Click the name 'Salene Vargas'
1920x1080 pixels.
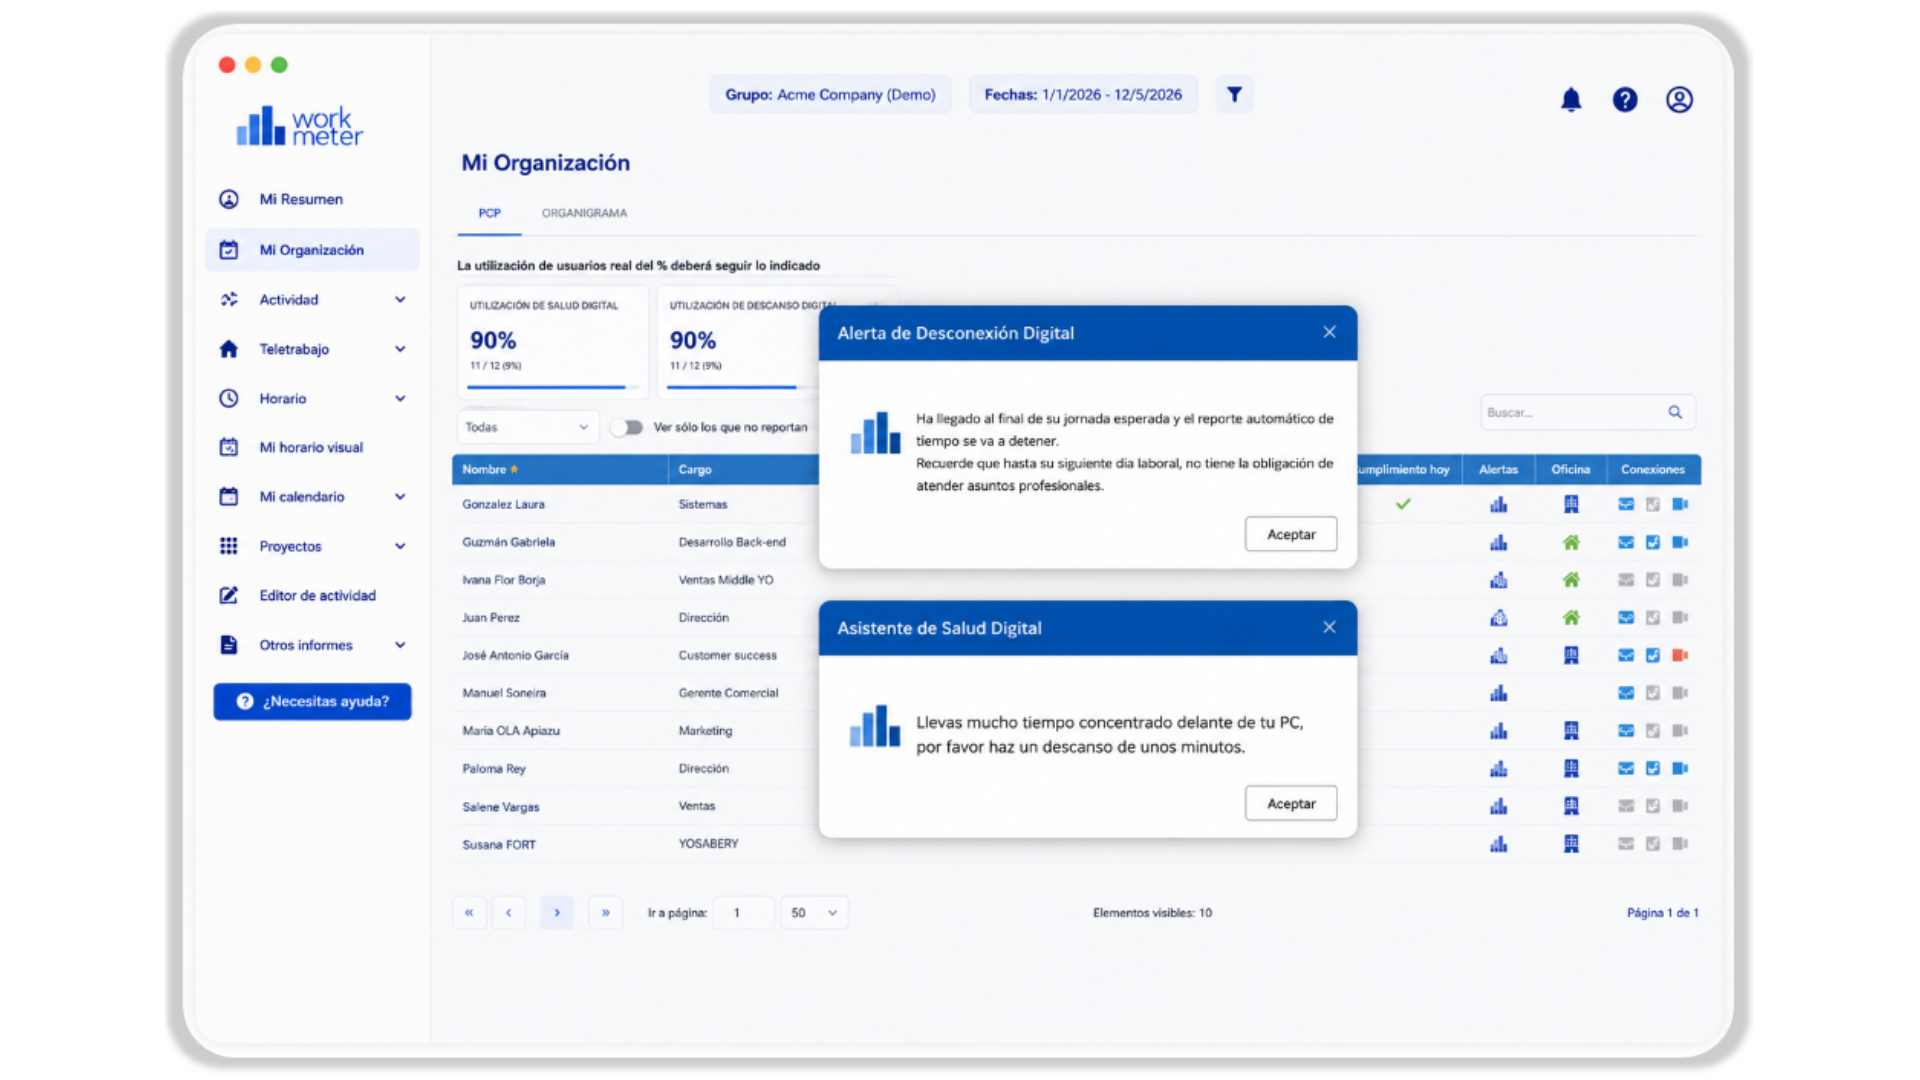click(501, 807)
